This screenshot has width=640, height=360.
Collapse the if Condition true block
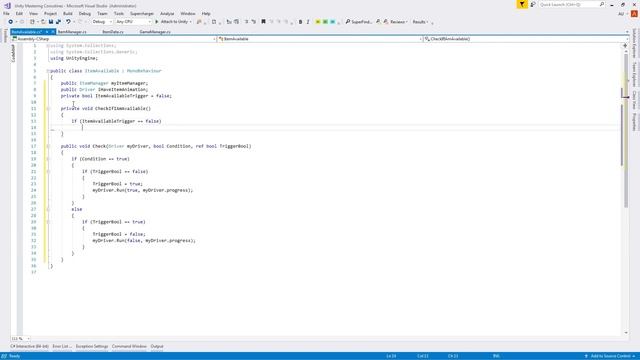click(48, 159)
